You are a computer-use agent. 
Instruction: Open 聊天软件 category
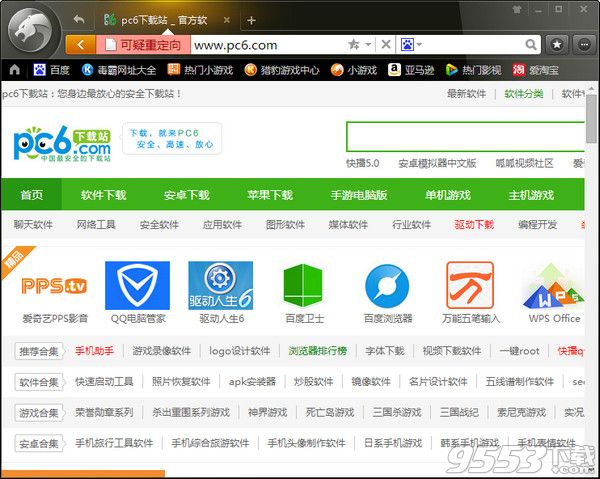tap(33, 225)
